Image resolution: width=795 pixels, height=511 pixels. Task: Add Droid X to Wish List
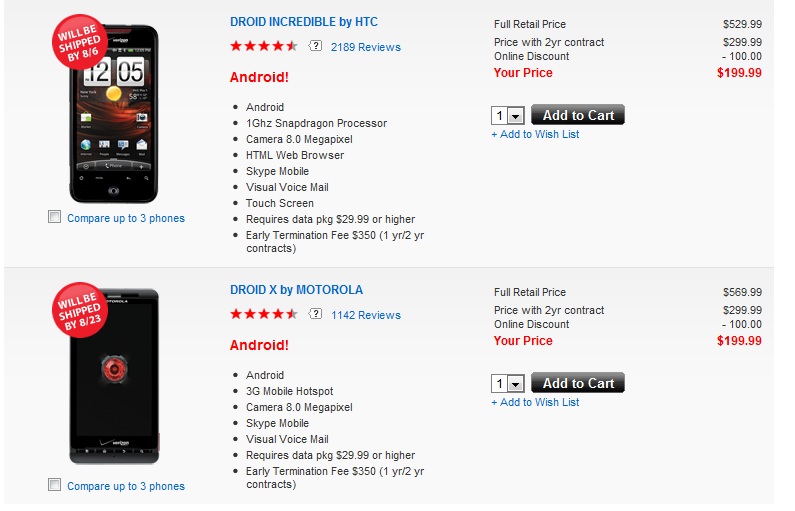535,402
